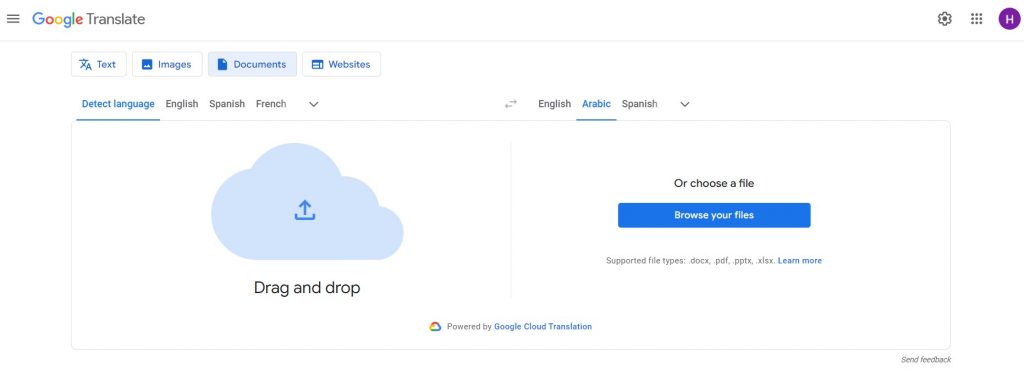This screenshot has height=375, width=1024.
Task: Click the 'Or choose a file' text
Action: [x=714, y=184]
